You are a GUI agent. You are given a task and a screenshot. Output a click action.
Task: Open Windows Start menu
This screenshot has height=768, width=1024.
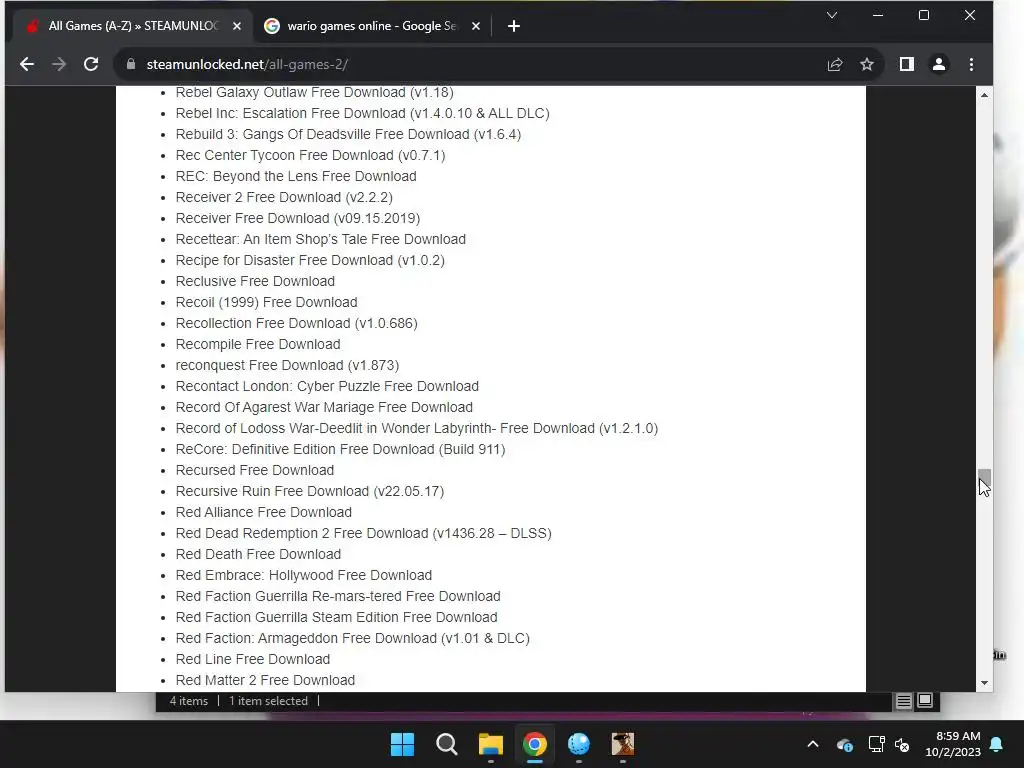point(402,744)
